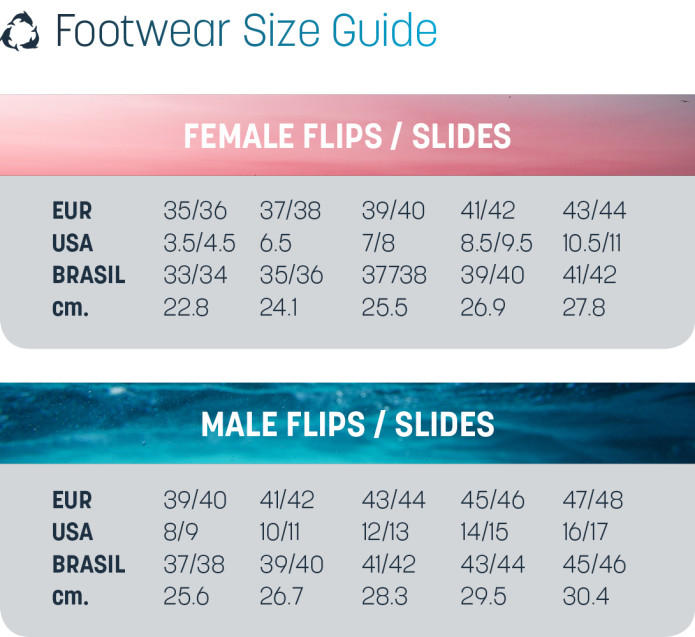Click female Brasil value 37738
Screen dimensions: 695x637
point(394,275)
